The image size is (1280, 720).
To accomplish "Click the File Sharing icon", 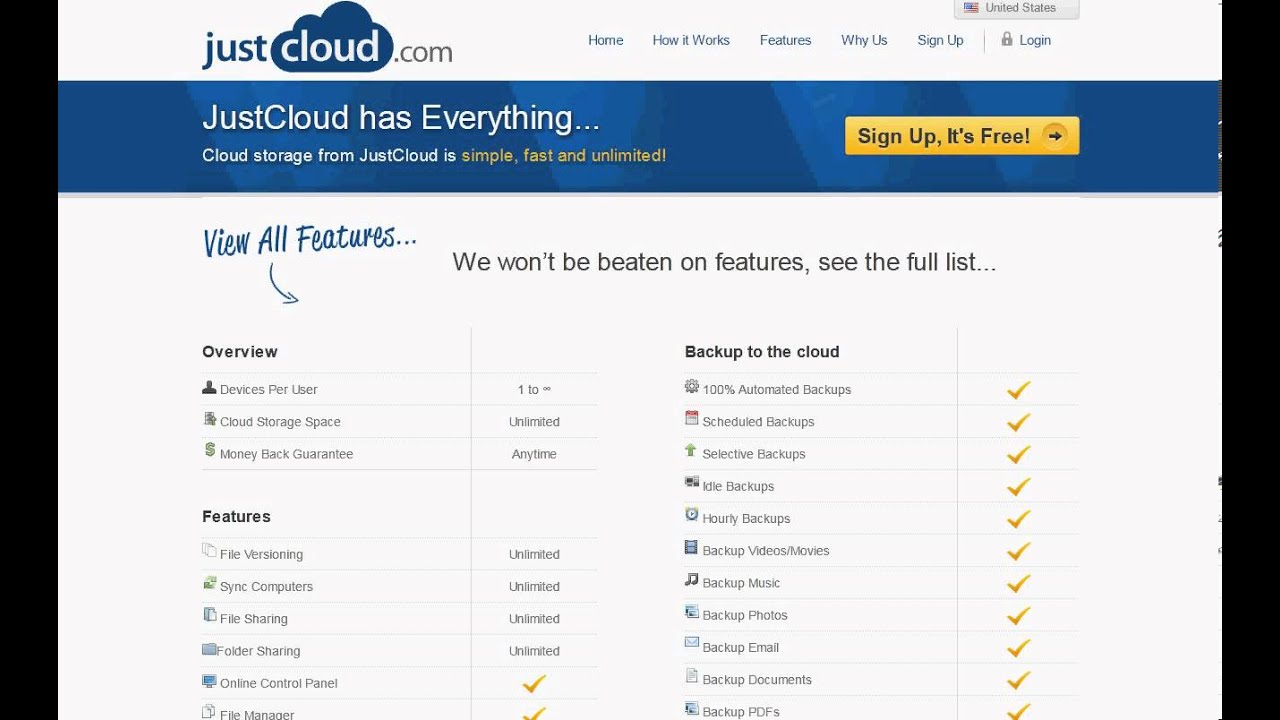I will (209, 615).
